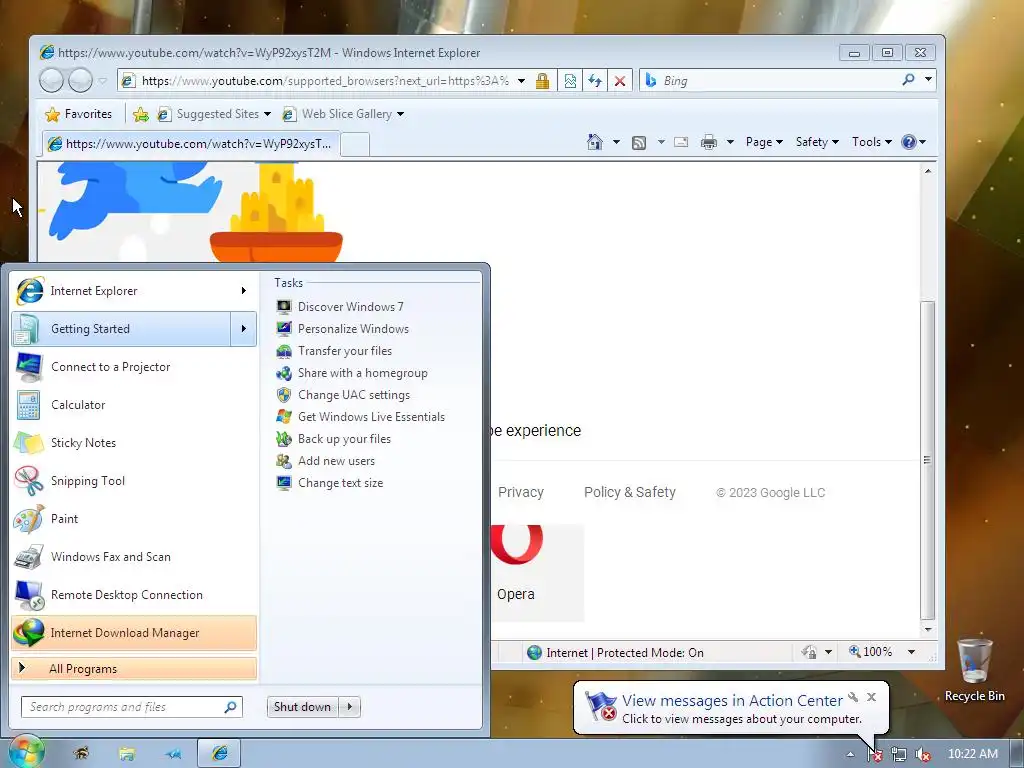Image resolution: width=1024 pixels, height=768 pixels.
Task: Toggle Compatibility View icon
Action: [570, 81]
